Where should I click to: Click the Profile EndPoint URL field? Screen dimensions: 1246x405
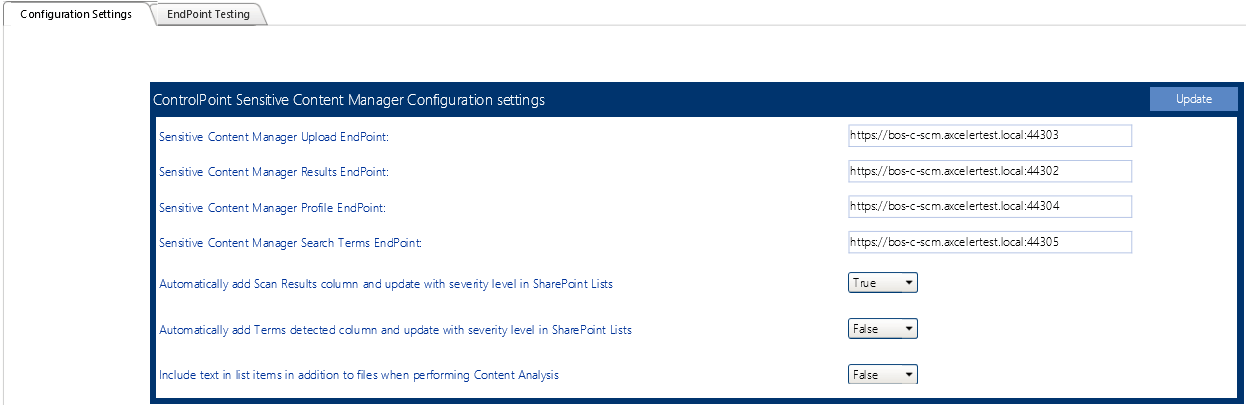pos(989,206)
